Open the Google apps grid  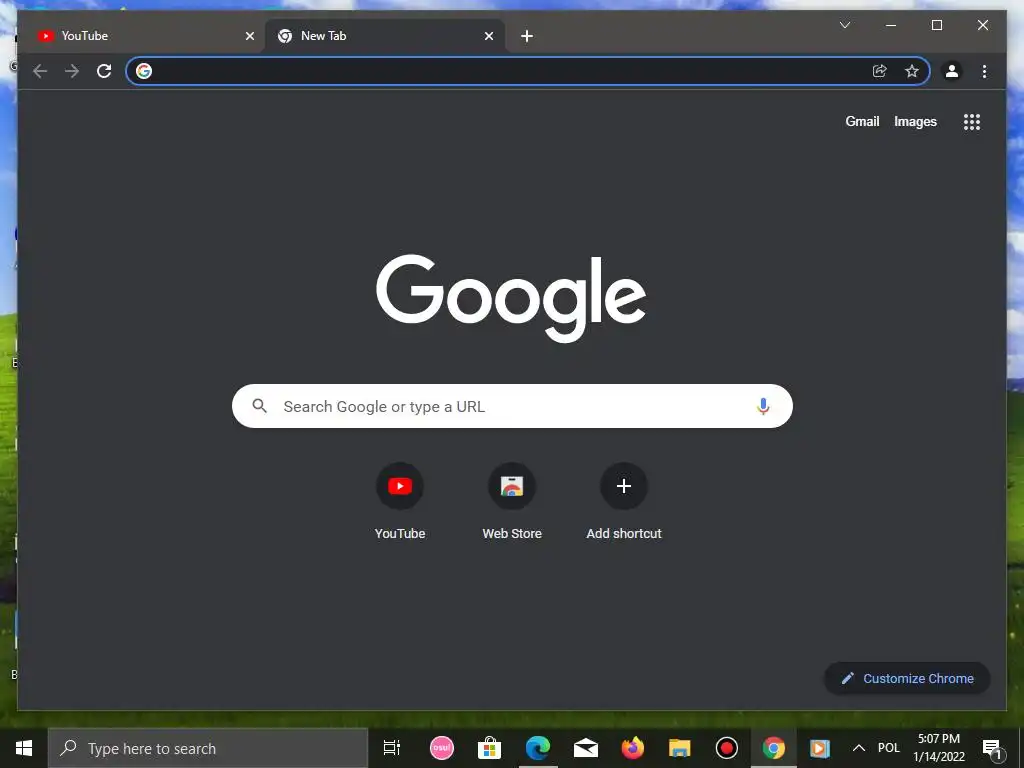tap(972, 121)
